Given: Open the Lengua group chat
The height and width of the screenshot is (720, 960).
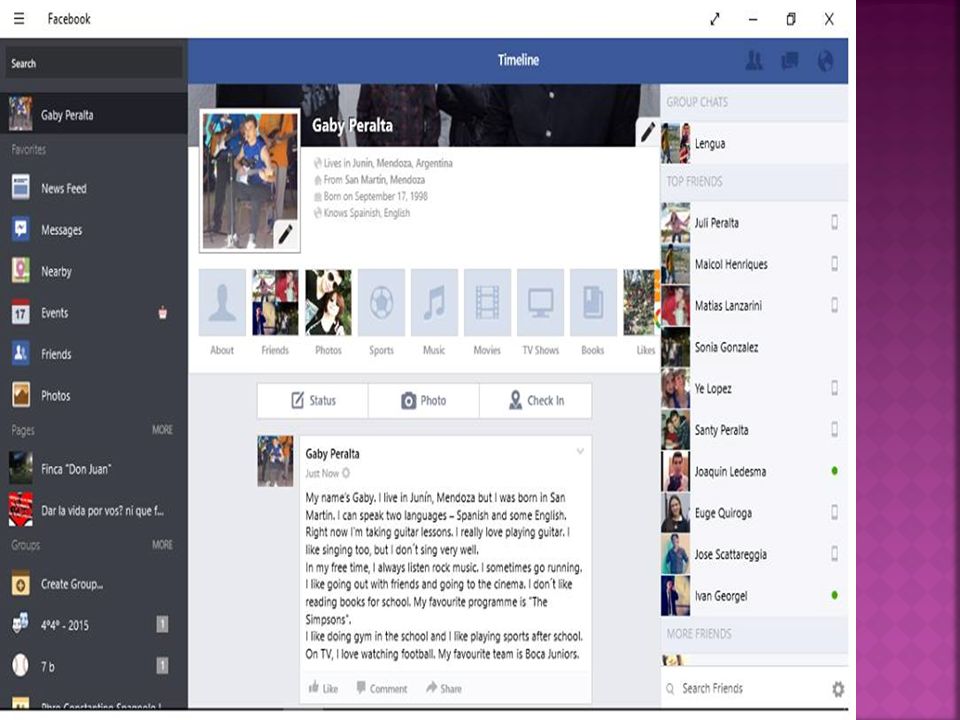Looking at the screenshot, I should click(754, 143).
